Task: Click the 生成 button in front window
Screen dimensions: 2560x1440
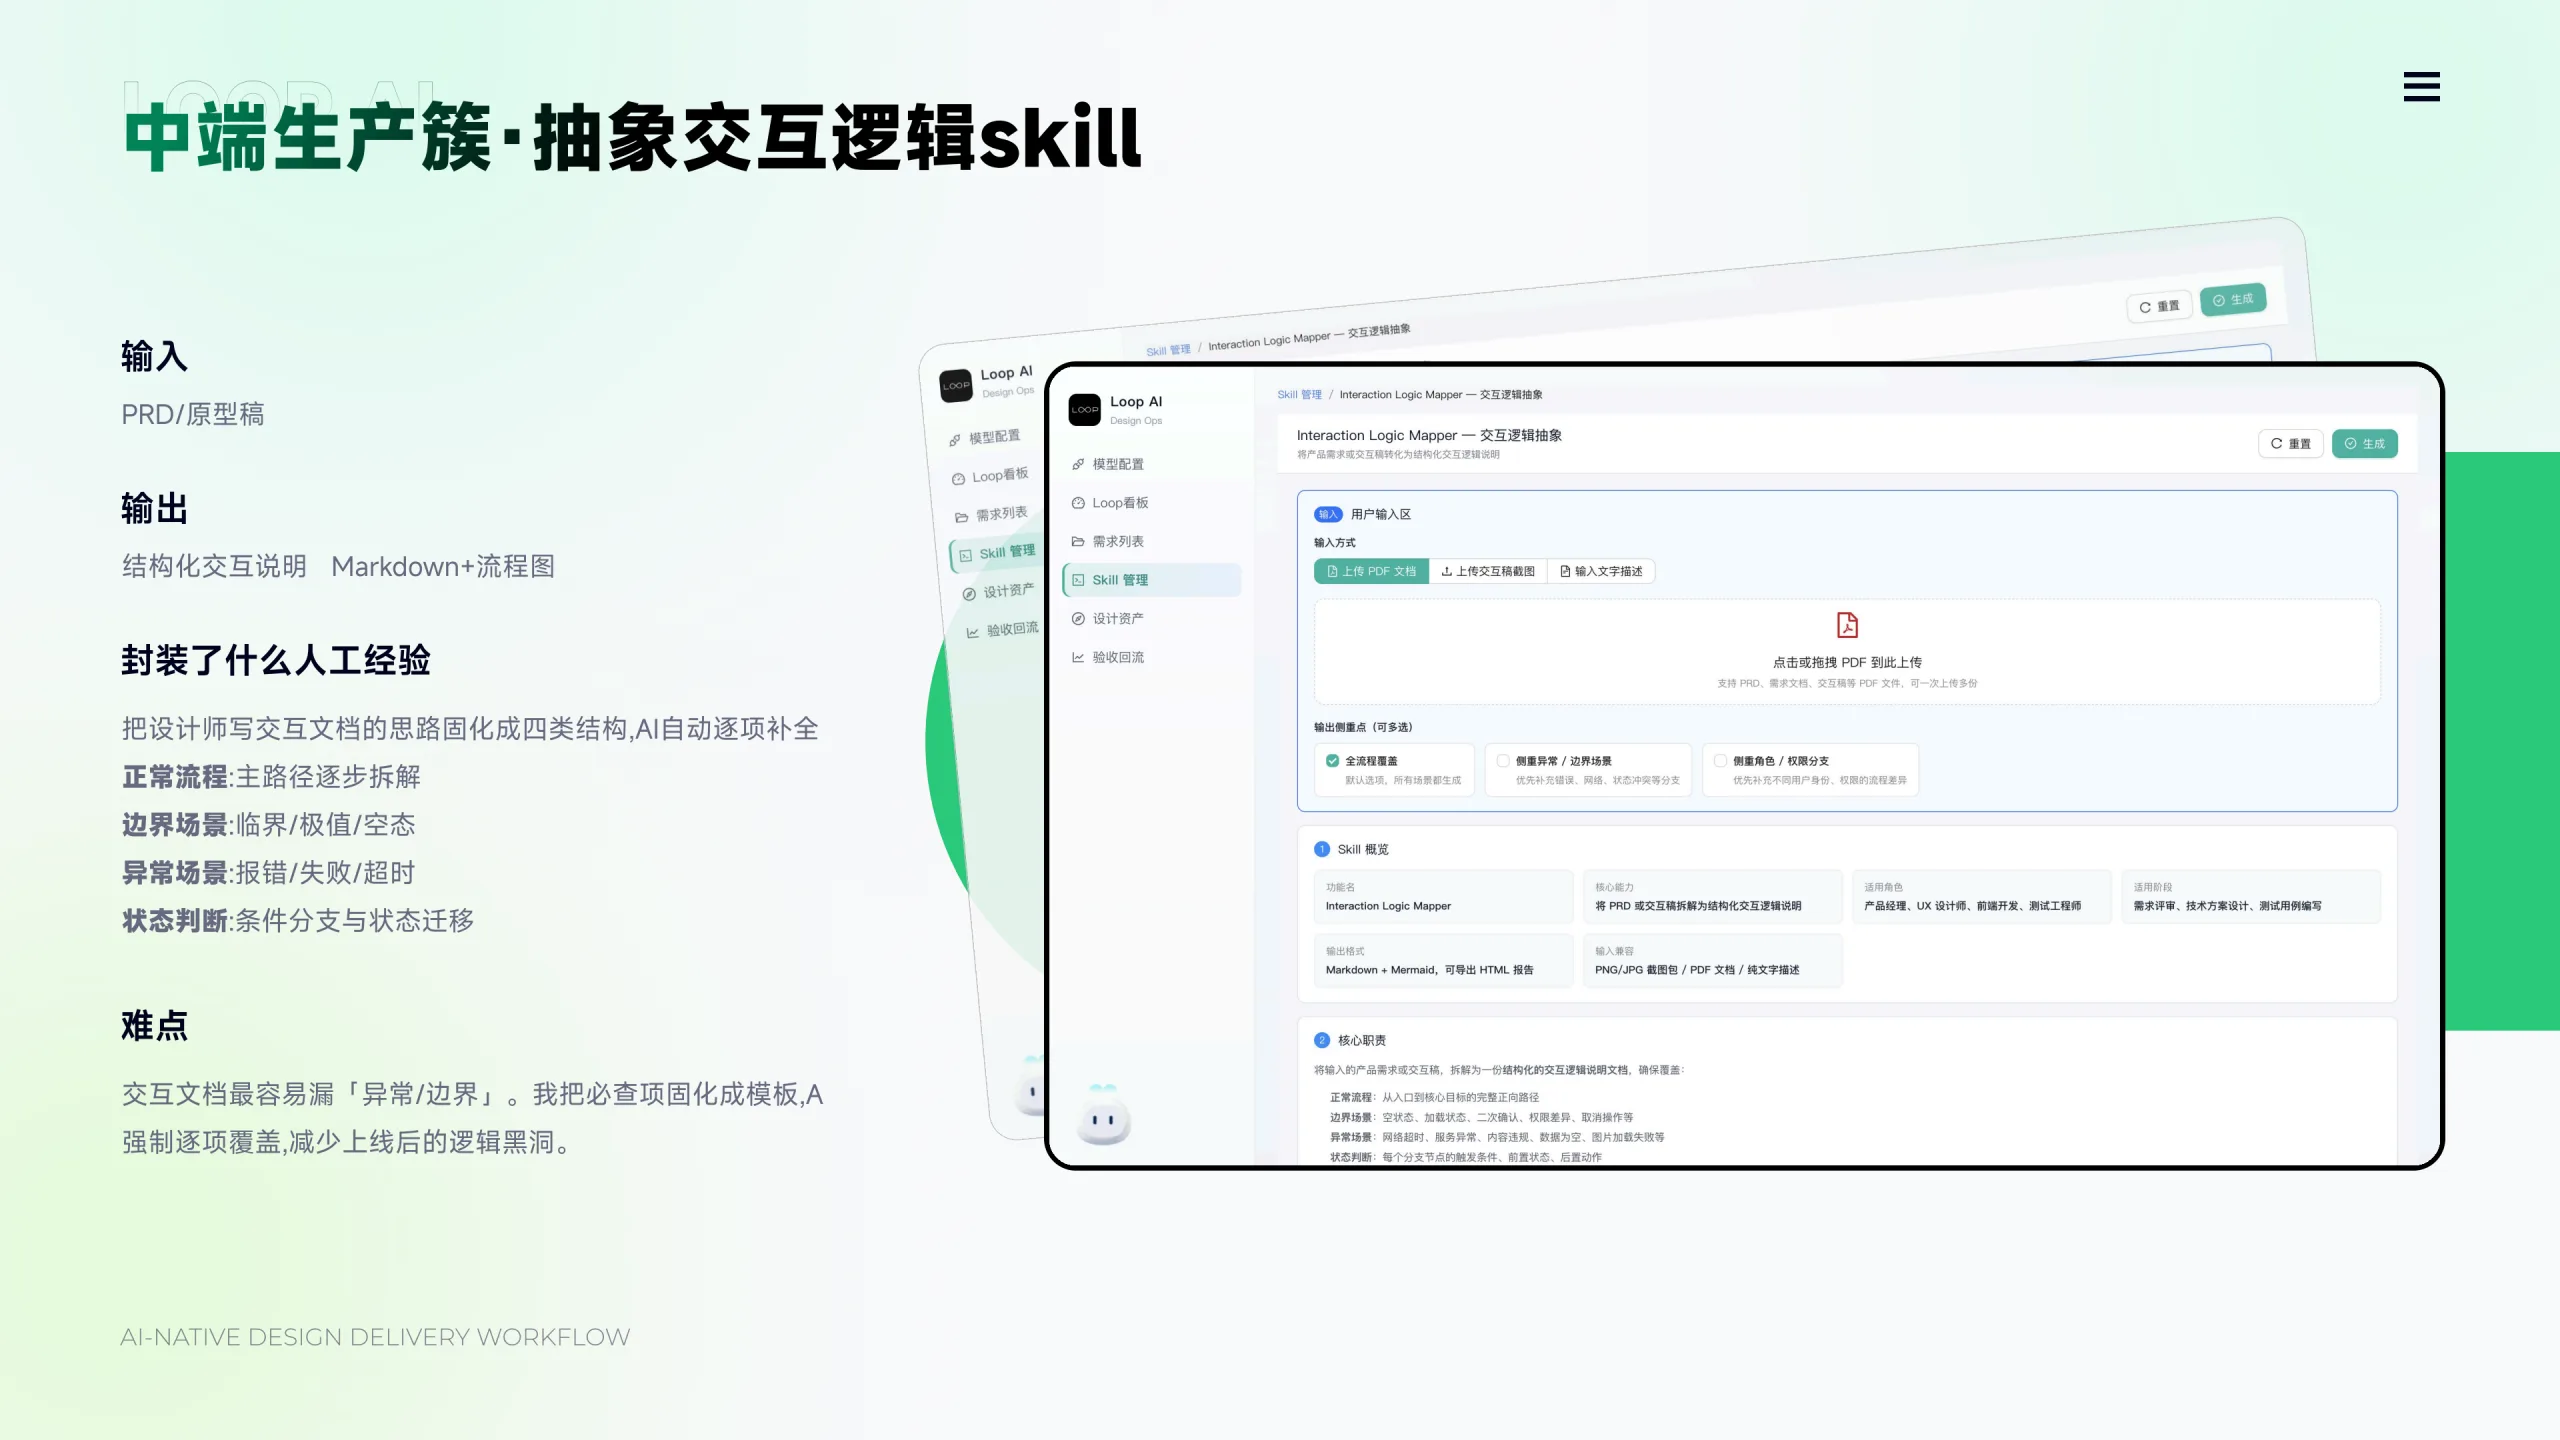Action: 2364,443
